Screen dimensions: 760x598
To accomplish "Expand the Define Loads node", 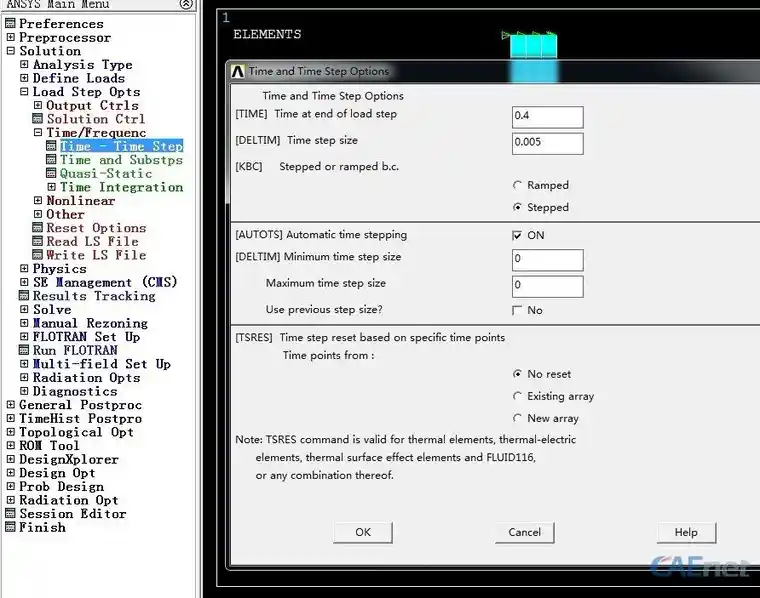I will pyautogui.click(x=24, y=78).
